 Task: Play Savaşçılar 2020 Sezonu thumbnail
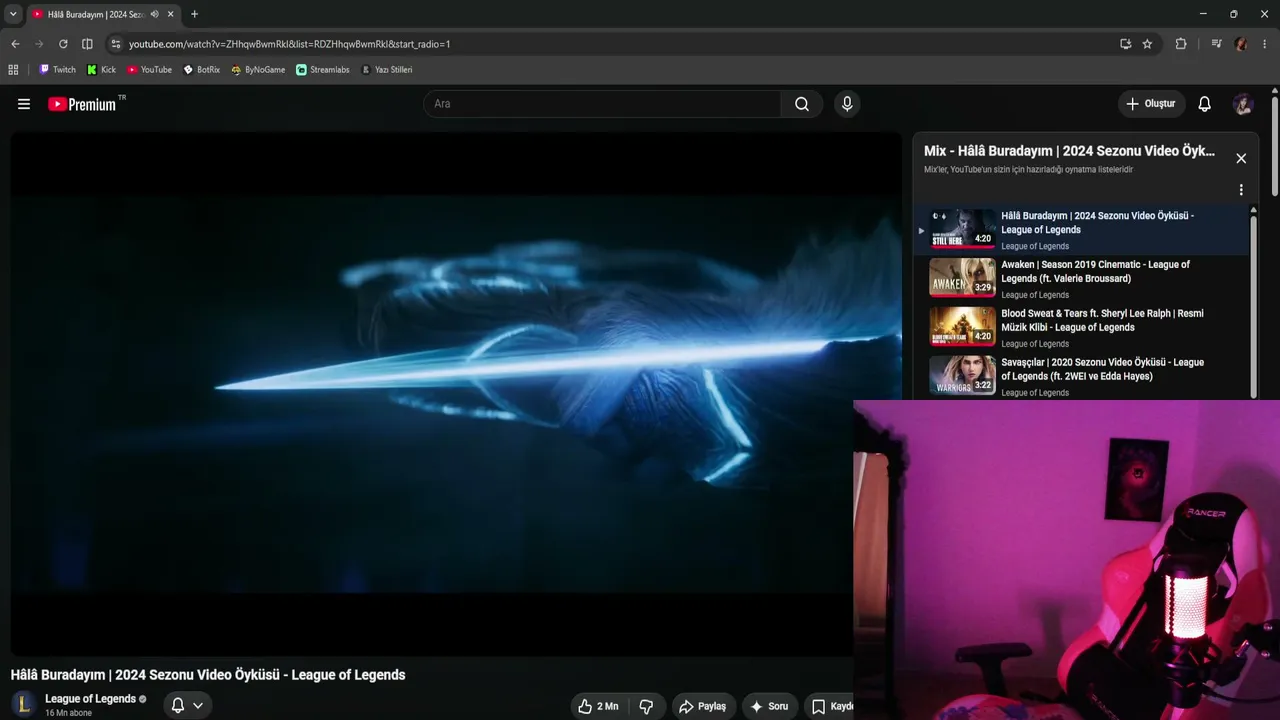click(x=962, y=375)
